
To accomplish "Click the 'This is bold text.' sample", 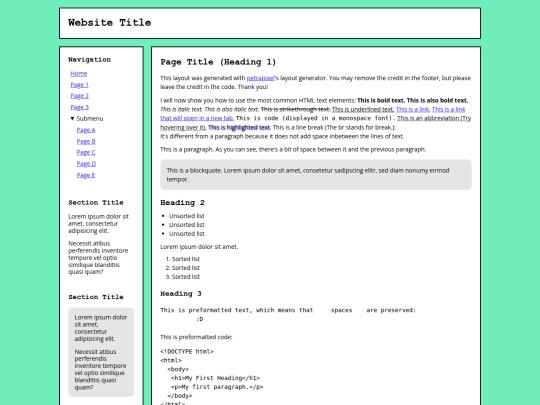I will pyautogui.click(x=381, y=101).
